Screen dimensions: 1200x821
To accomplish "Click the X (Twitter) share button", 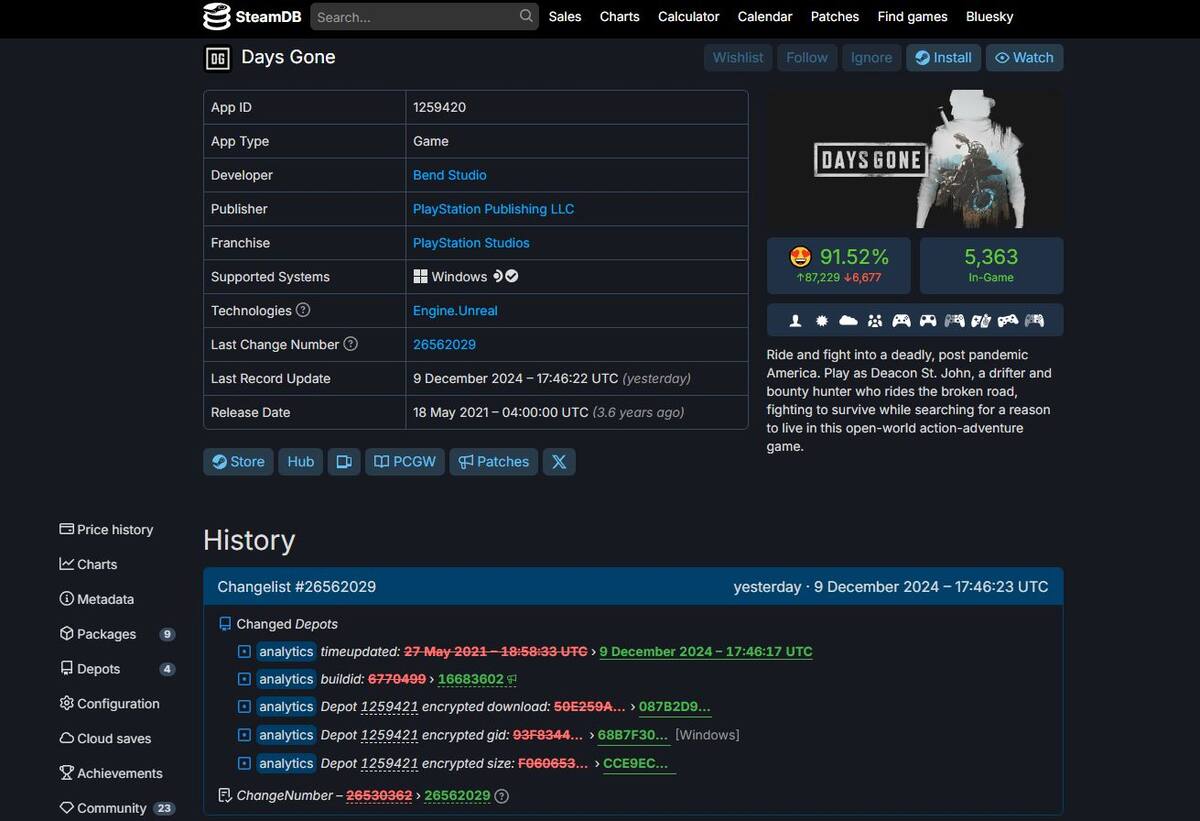I will (559, 461).
